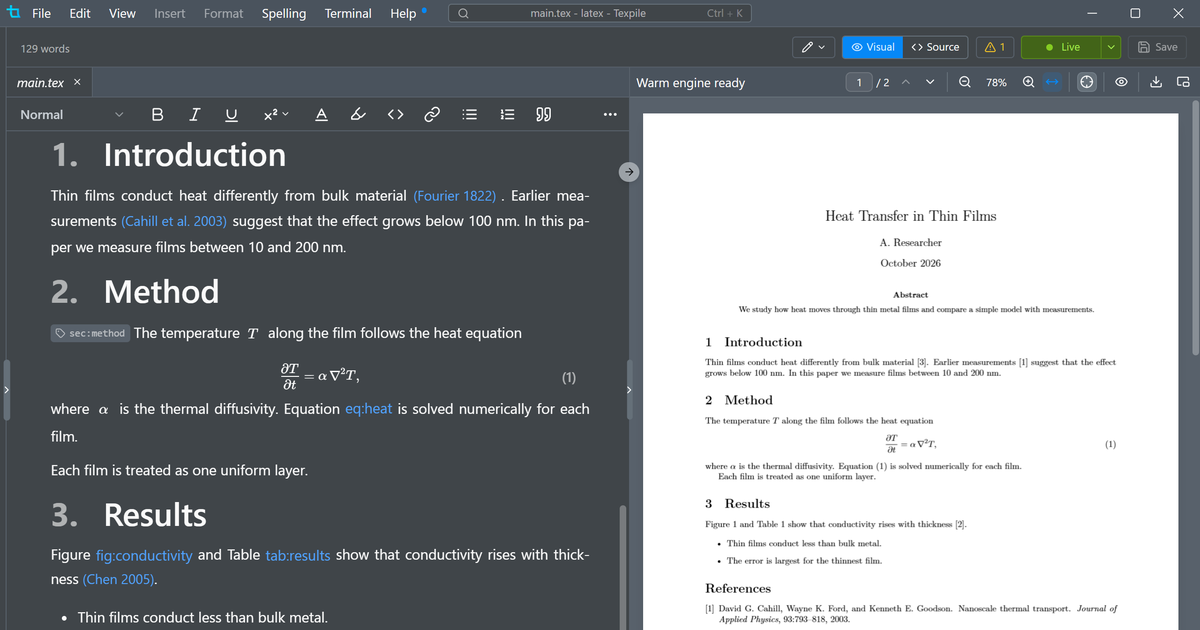Open the pen tool dropdown
This screenshot has height=630, width=1200.
click(814, 47)
